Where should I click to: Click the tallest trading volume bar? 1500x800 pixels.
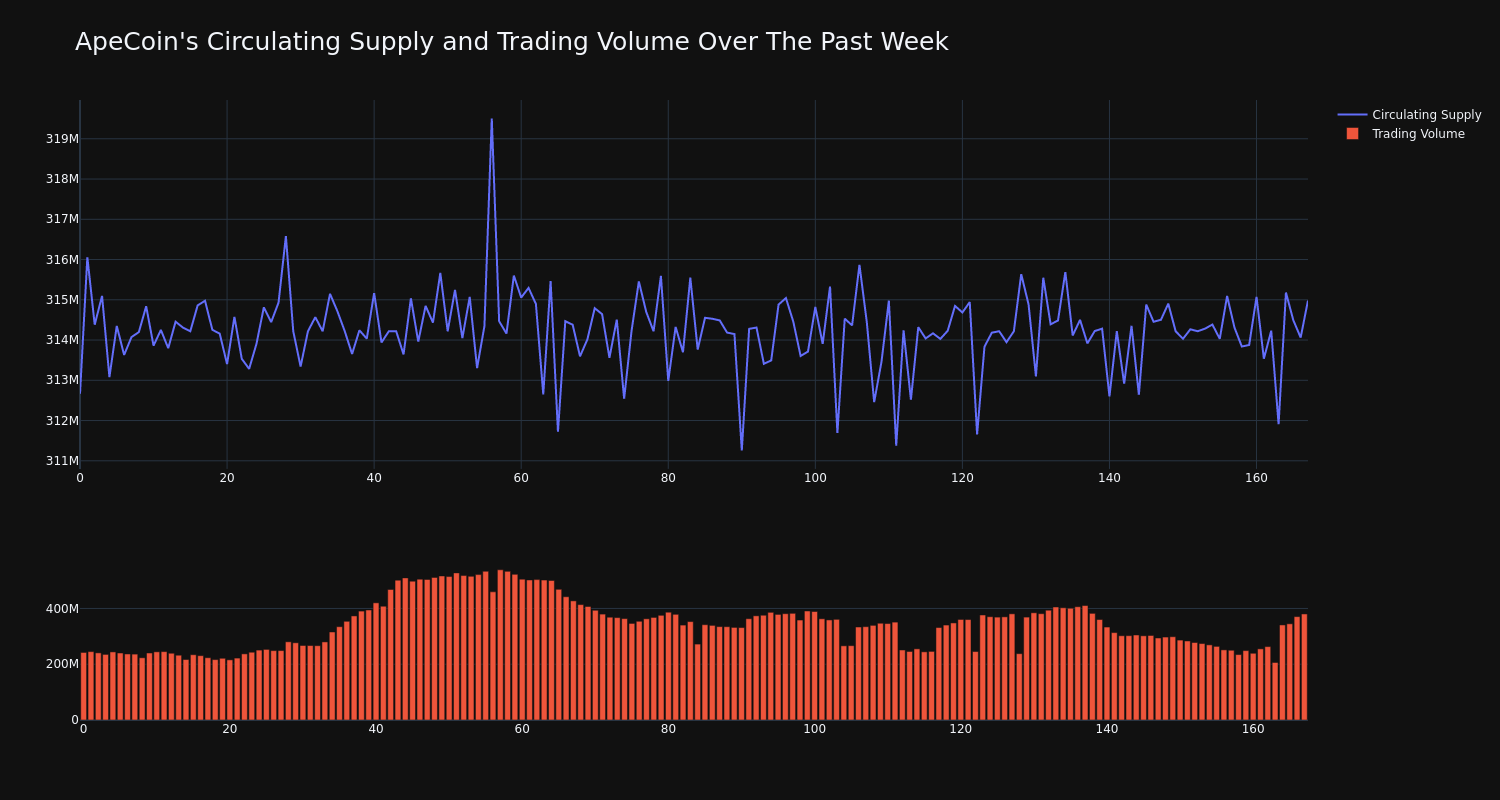[x=500, y=645]
